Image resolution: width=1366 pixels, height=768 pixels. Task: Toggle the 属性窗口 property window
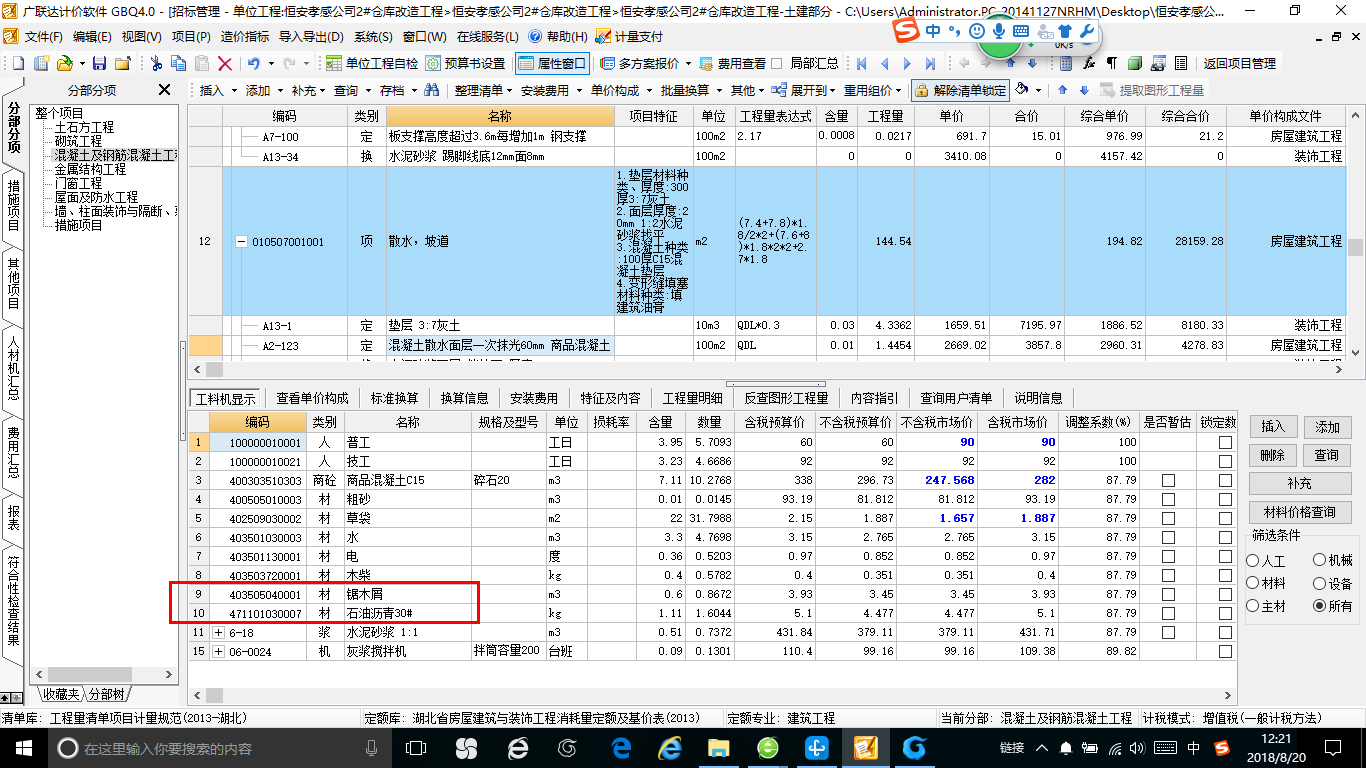[552, 63]
